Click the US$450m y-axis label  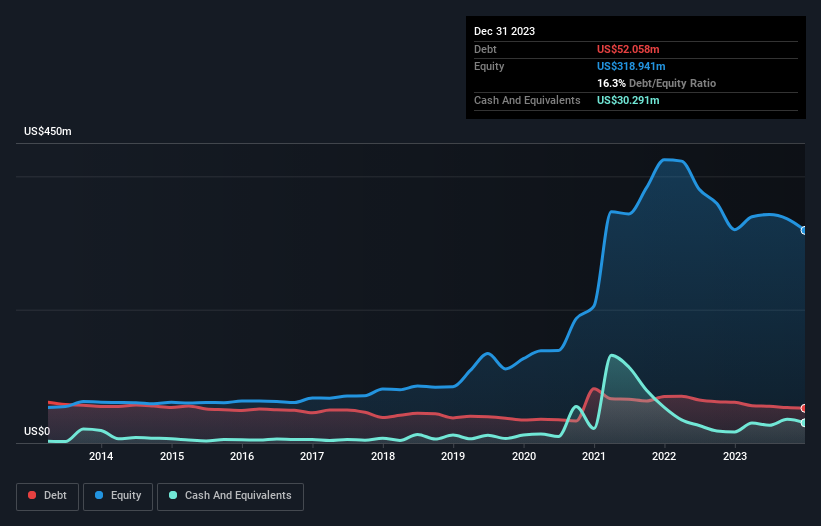point(48,131)
